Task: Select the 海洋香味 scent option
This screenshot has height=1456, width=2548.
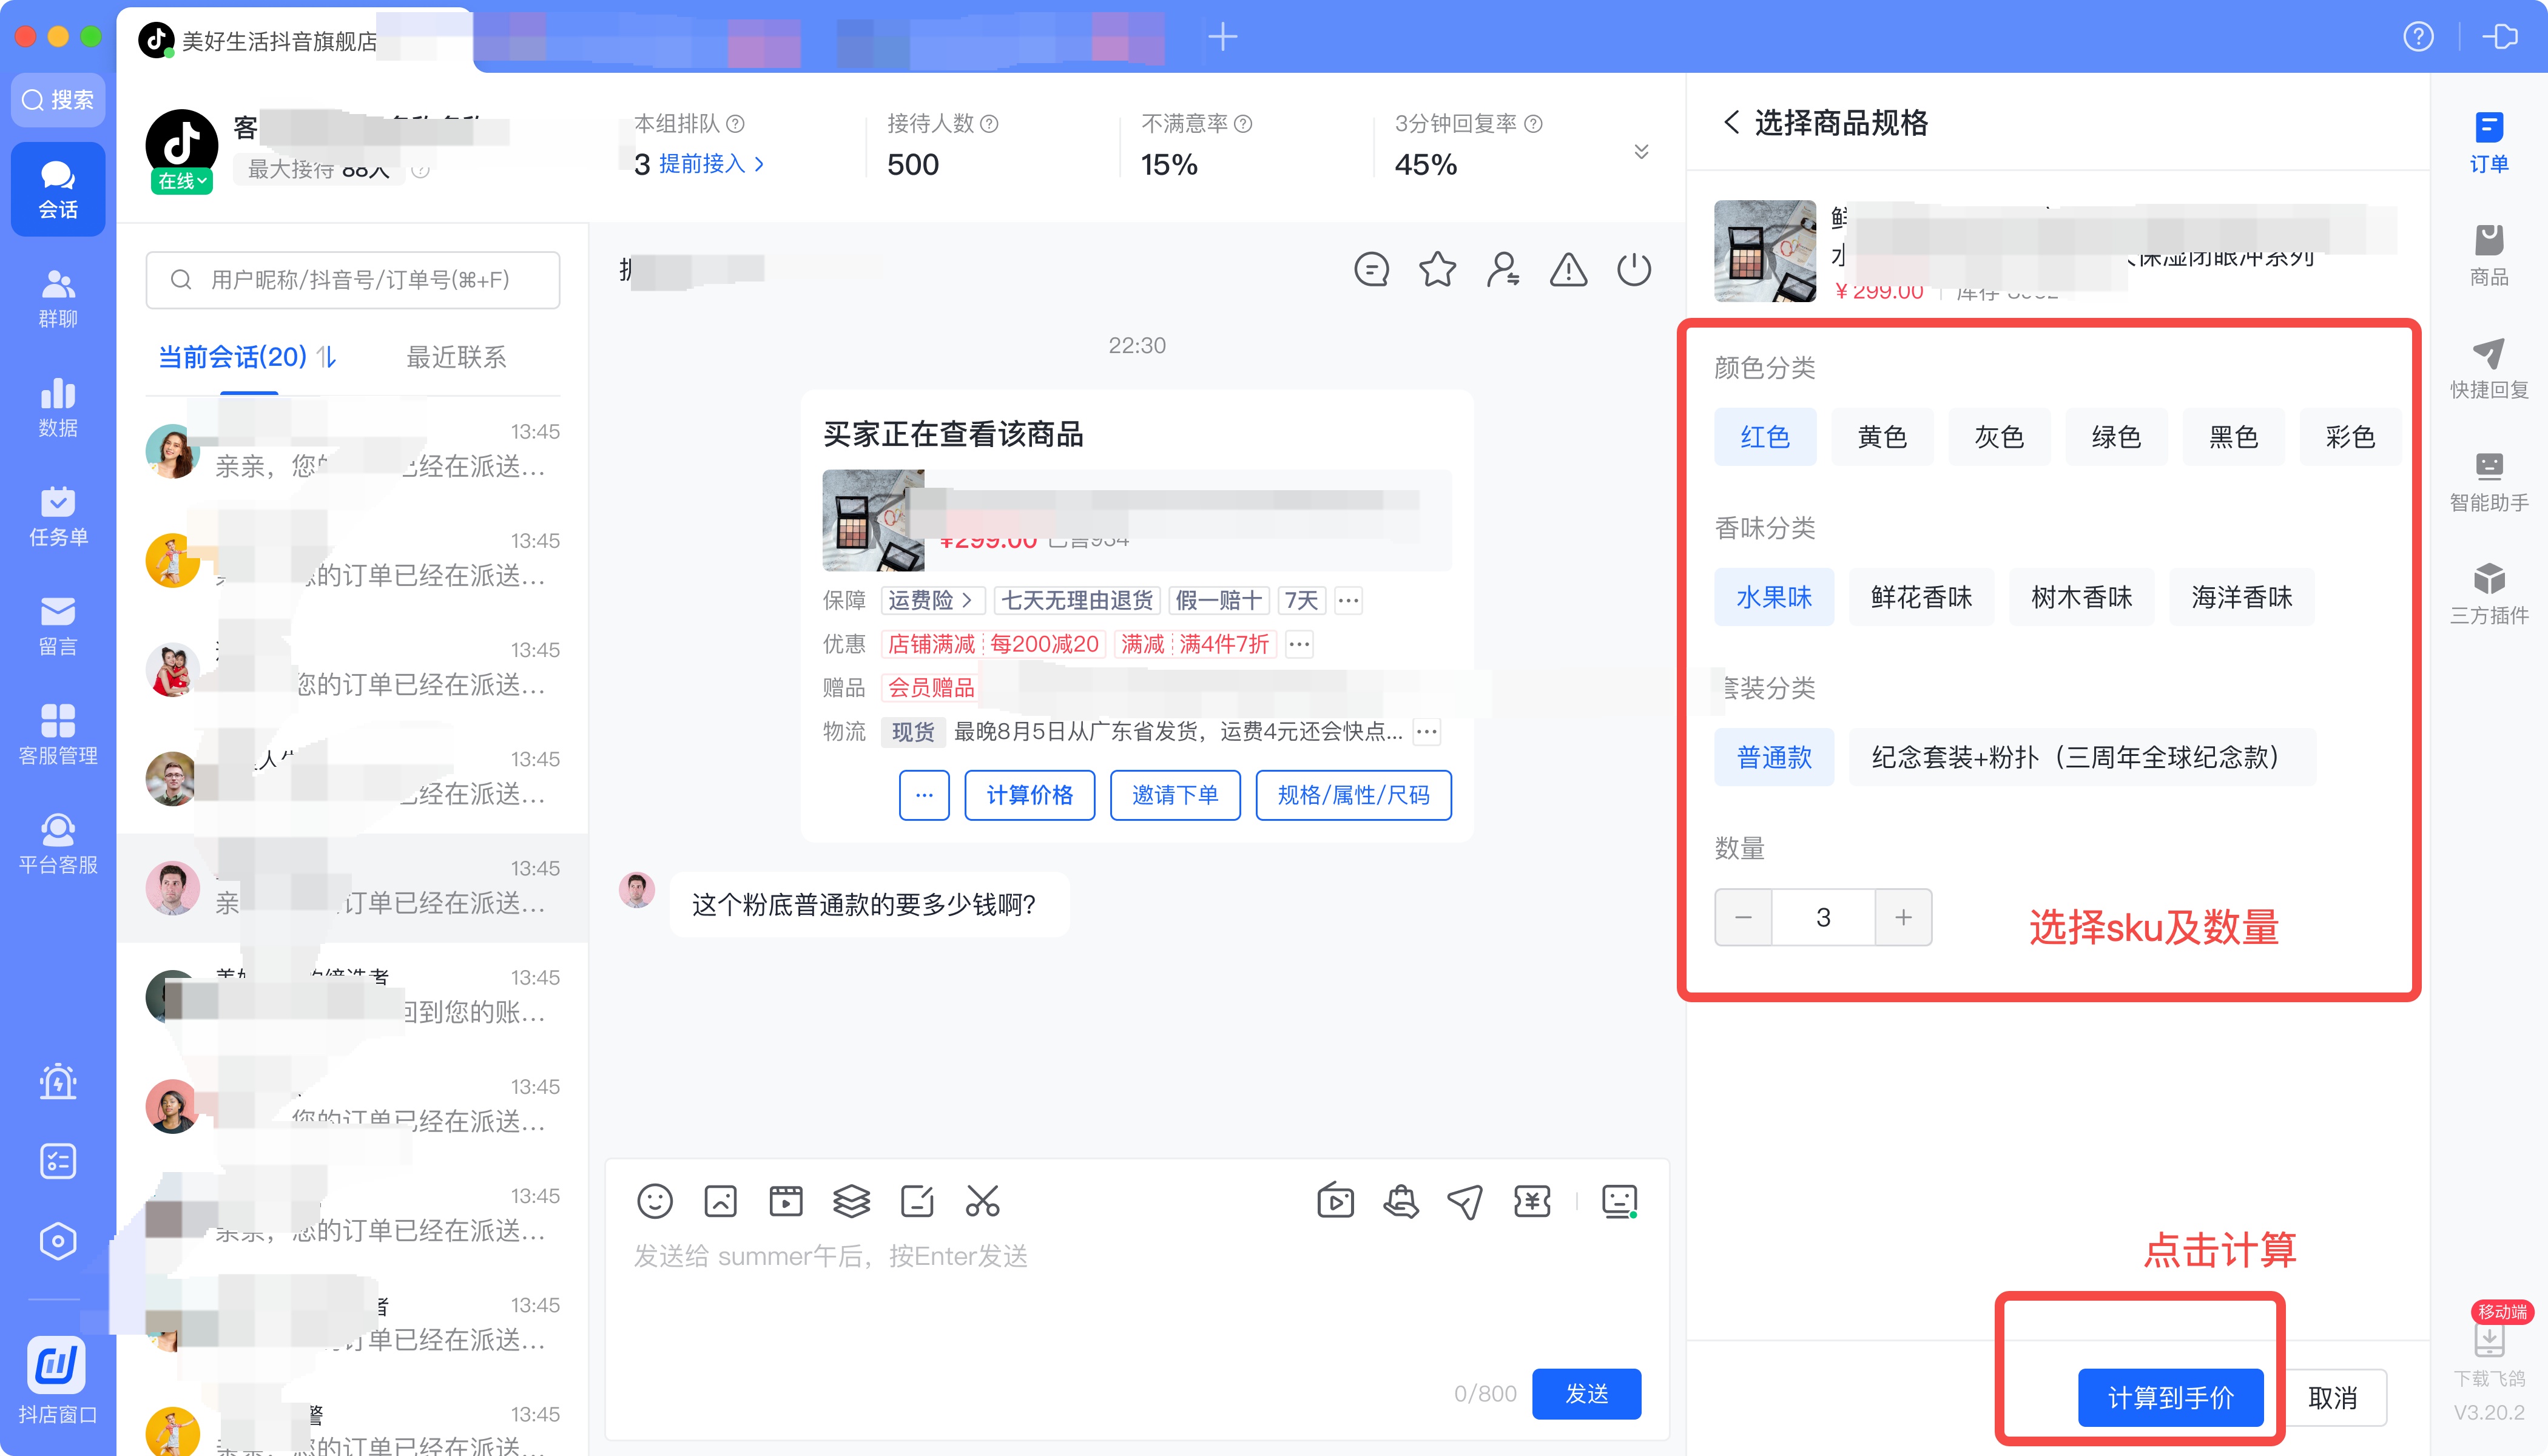Action: click(x=2241, y=597)
